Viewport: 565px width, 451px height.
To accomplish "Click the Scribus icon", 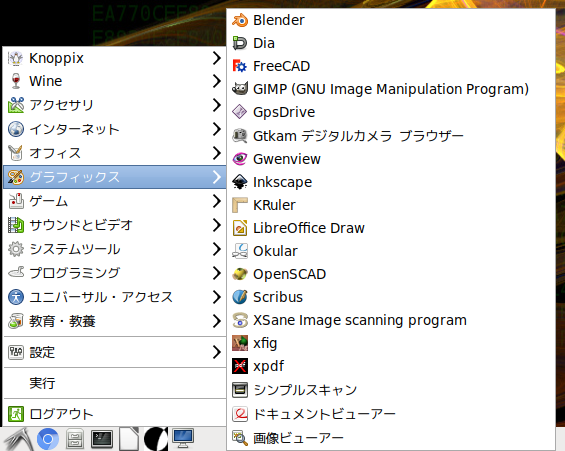I will 240,297.
